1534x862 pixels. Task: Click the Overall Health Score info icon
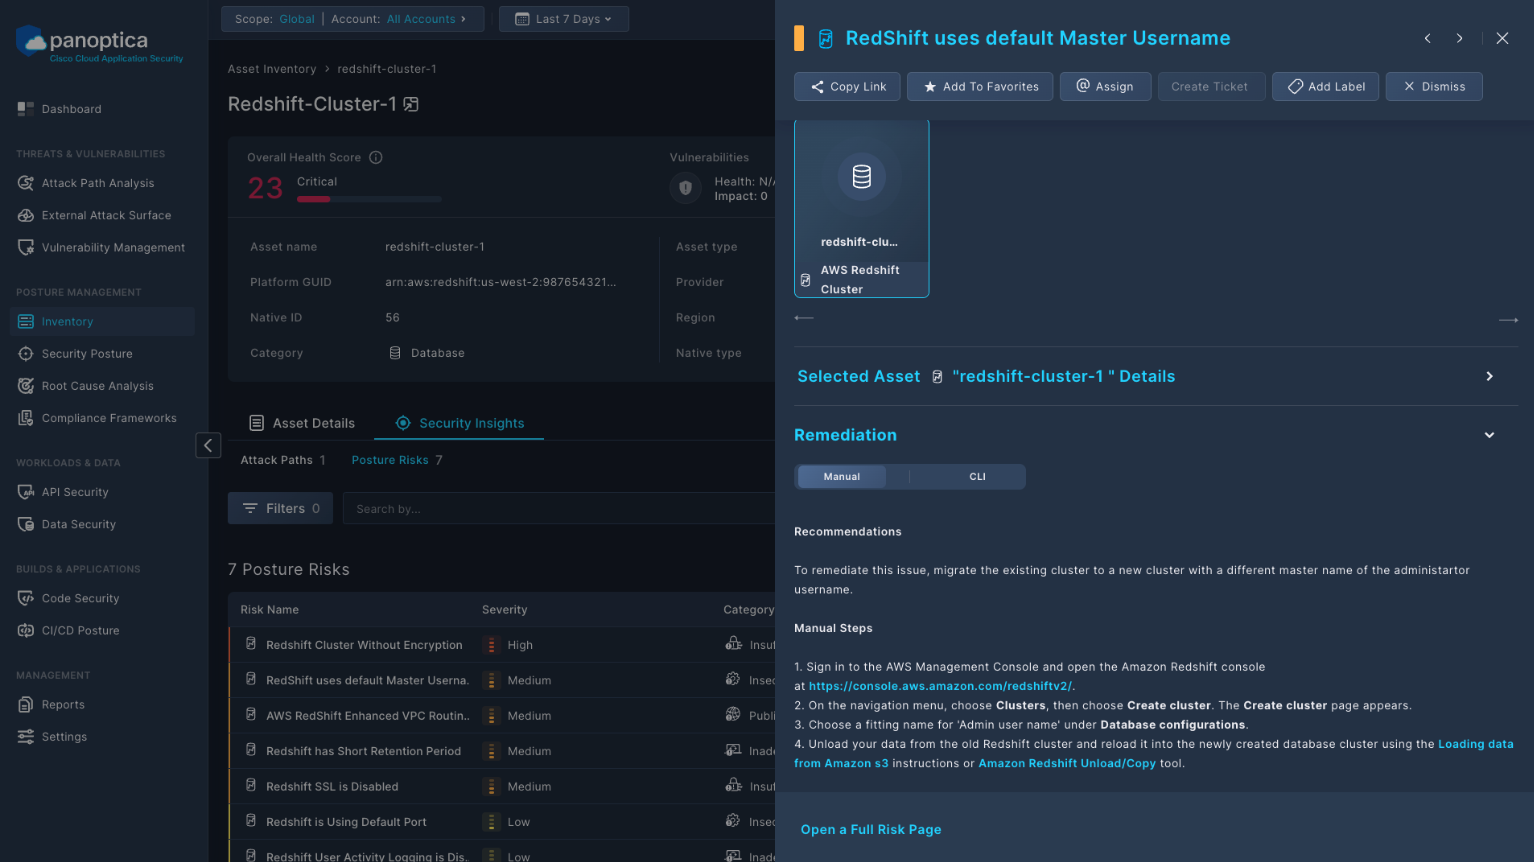pyautogui.click(x=376, y=157)
